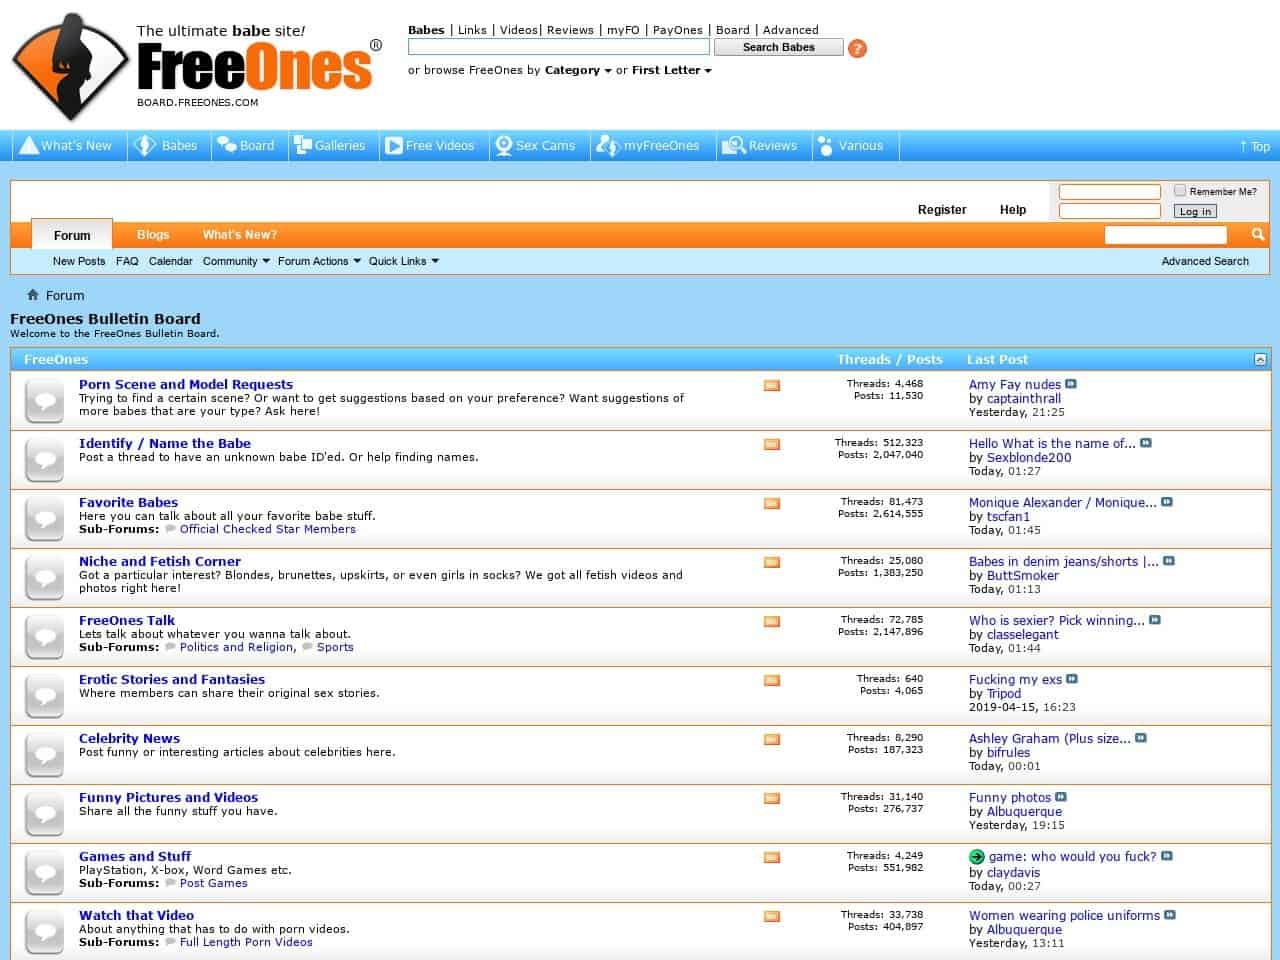Open RSS feed icon for Niche and Fetish Corner
The height and width of the screenshot is (960, 1280).
772,562
